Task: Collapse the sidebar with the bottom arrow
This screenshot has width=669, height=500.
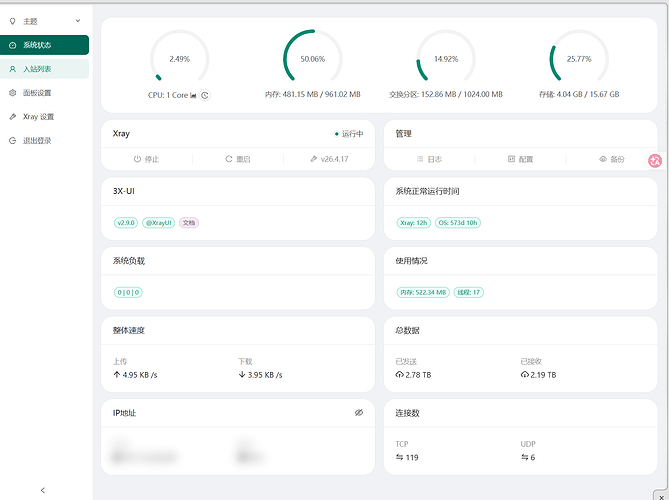Action: [x=43, y=490]
